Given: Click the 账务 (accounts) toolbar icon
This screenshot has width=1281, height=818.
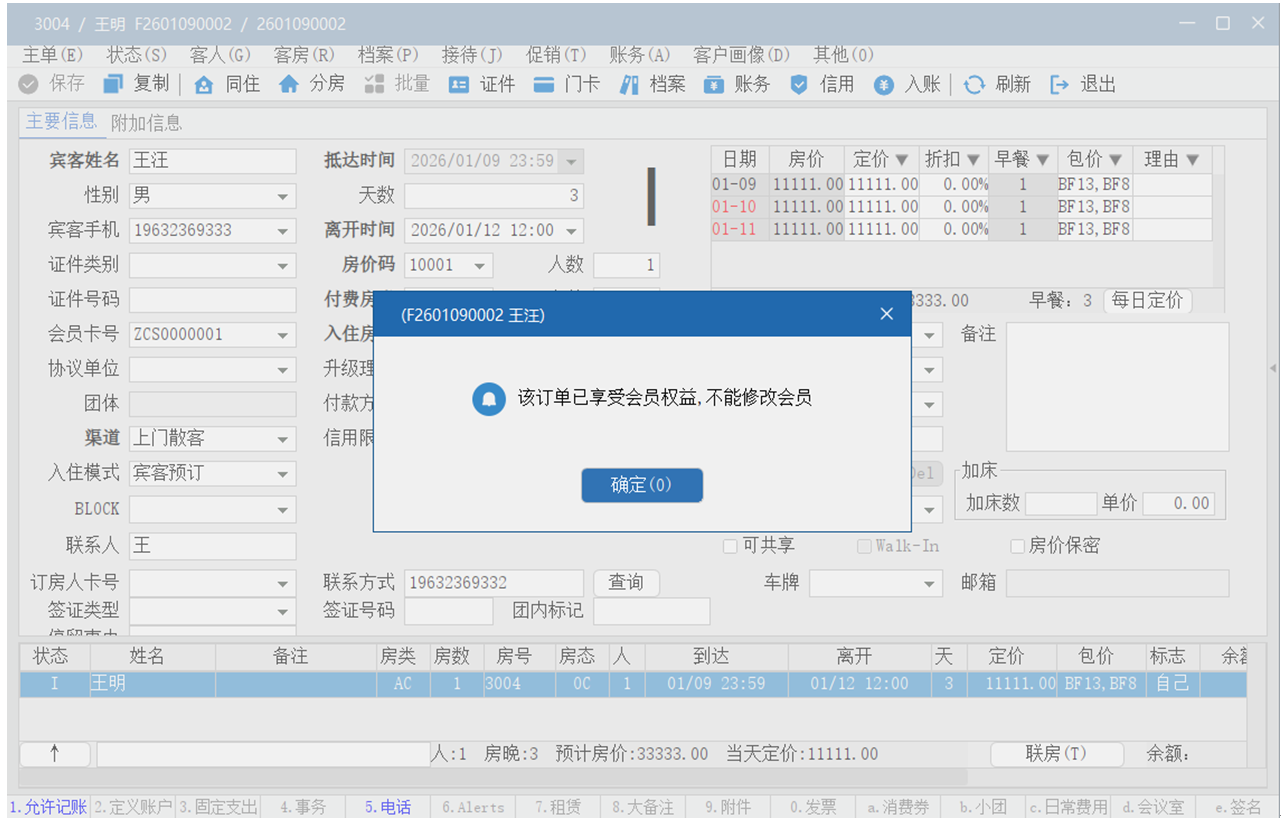Looking at the screenshot, I should [714, 85].
